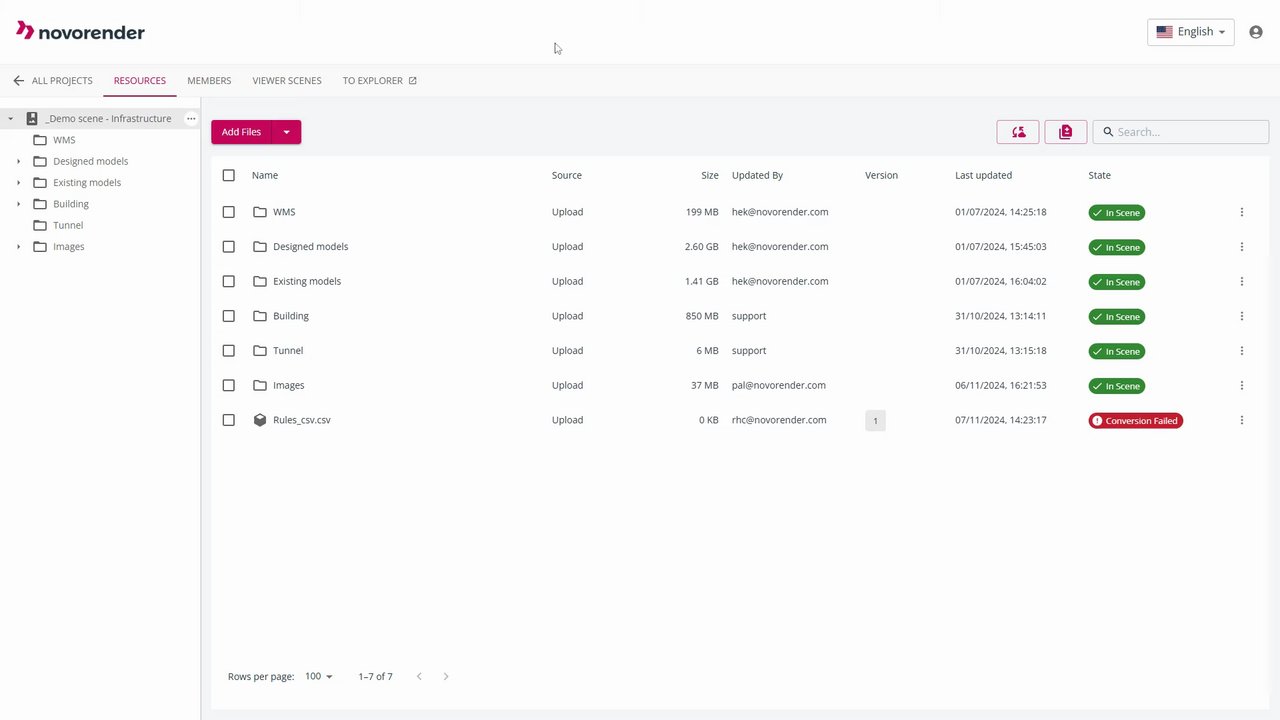Open row menu for Existing models
This screenshot has height=720, width=1280.
tap(1242, 282)
